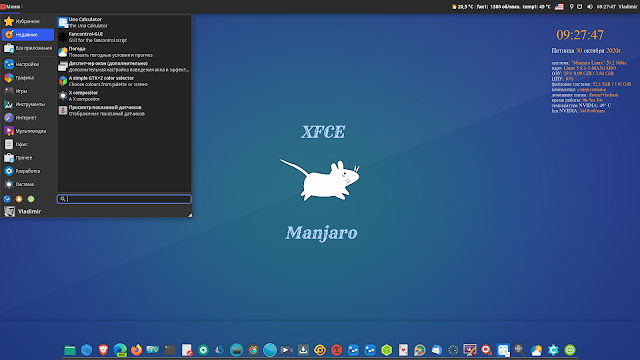Launch Brave browser from the dock
This screenshot has height=360, width=640.
pyautogui.click(x=103, y=350)
